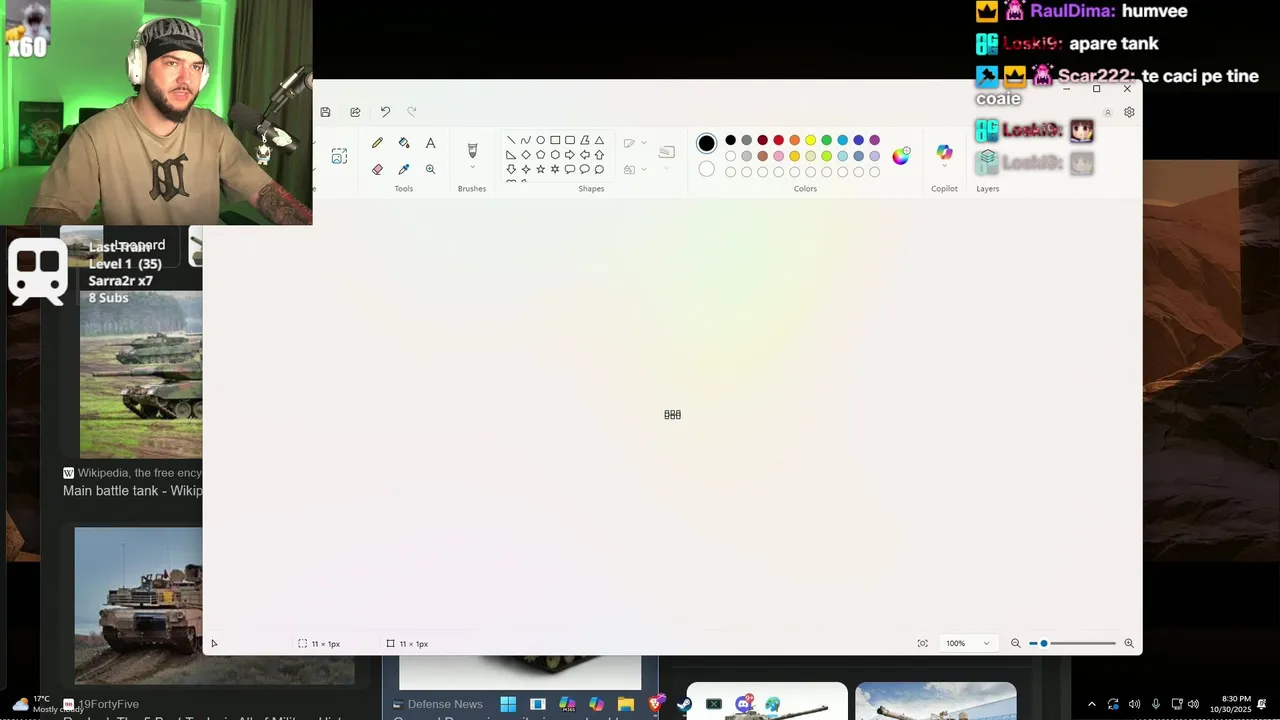1280x720 pixels.
Task: Undo the last action in Paint
Action: pyautogui.click(x=385, y=112)
